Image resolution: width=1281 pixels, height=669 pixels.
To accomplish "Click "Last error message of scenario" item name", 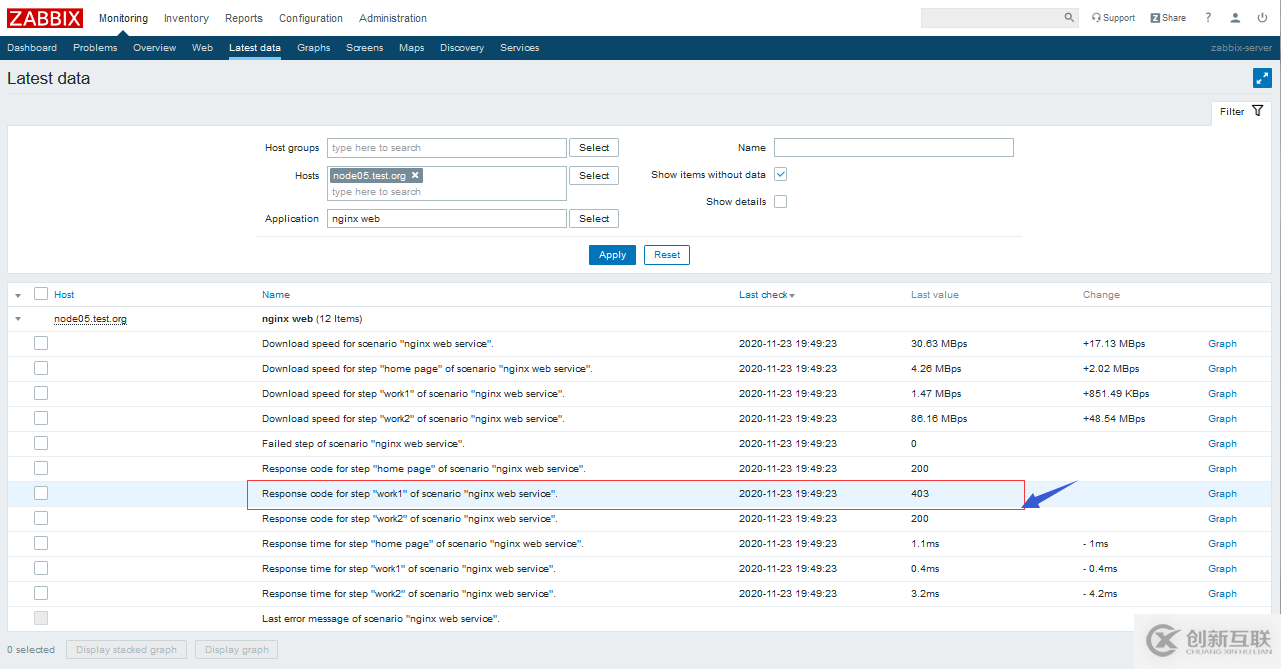I will [x=380, y=618].
